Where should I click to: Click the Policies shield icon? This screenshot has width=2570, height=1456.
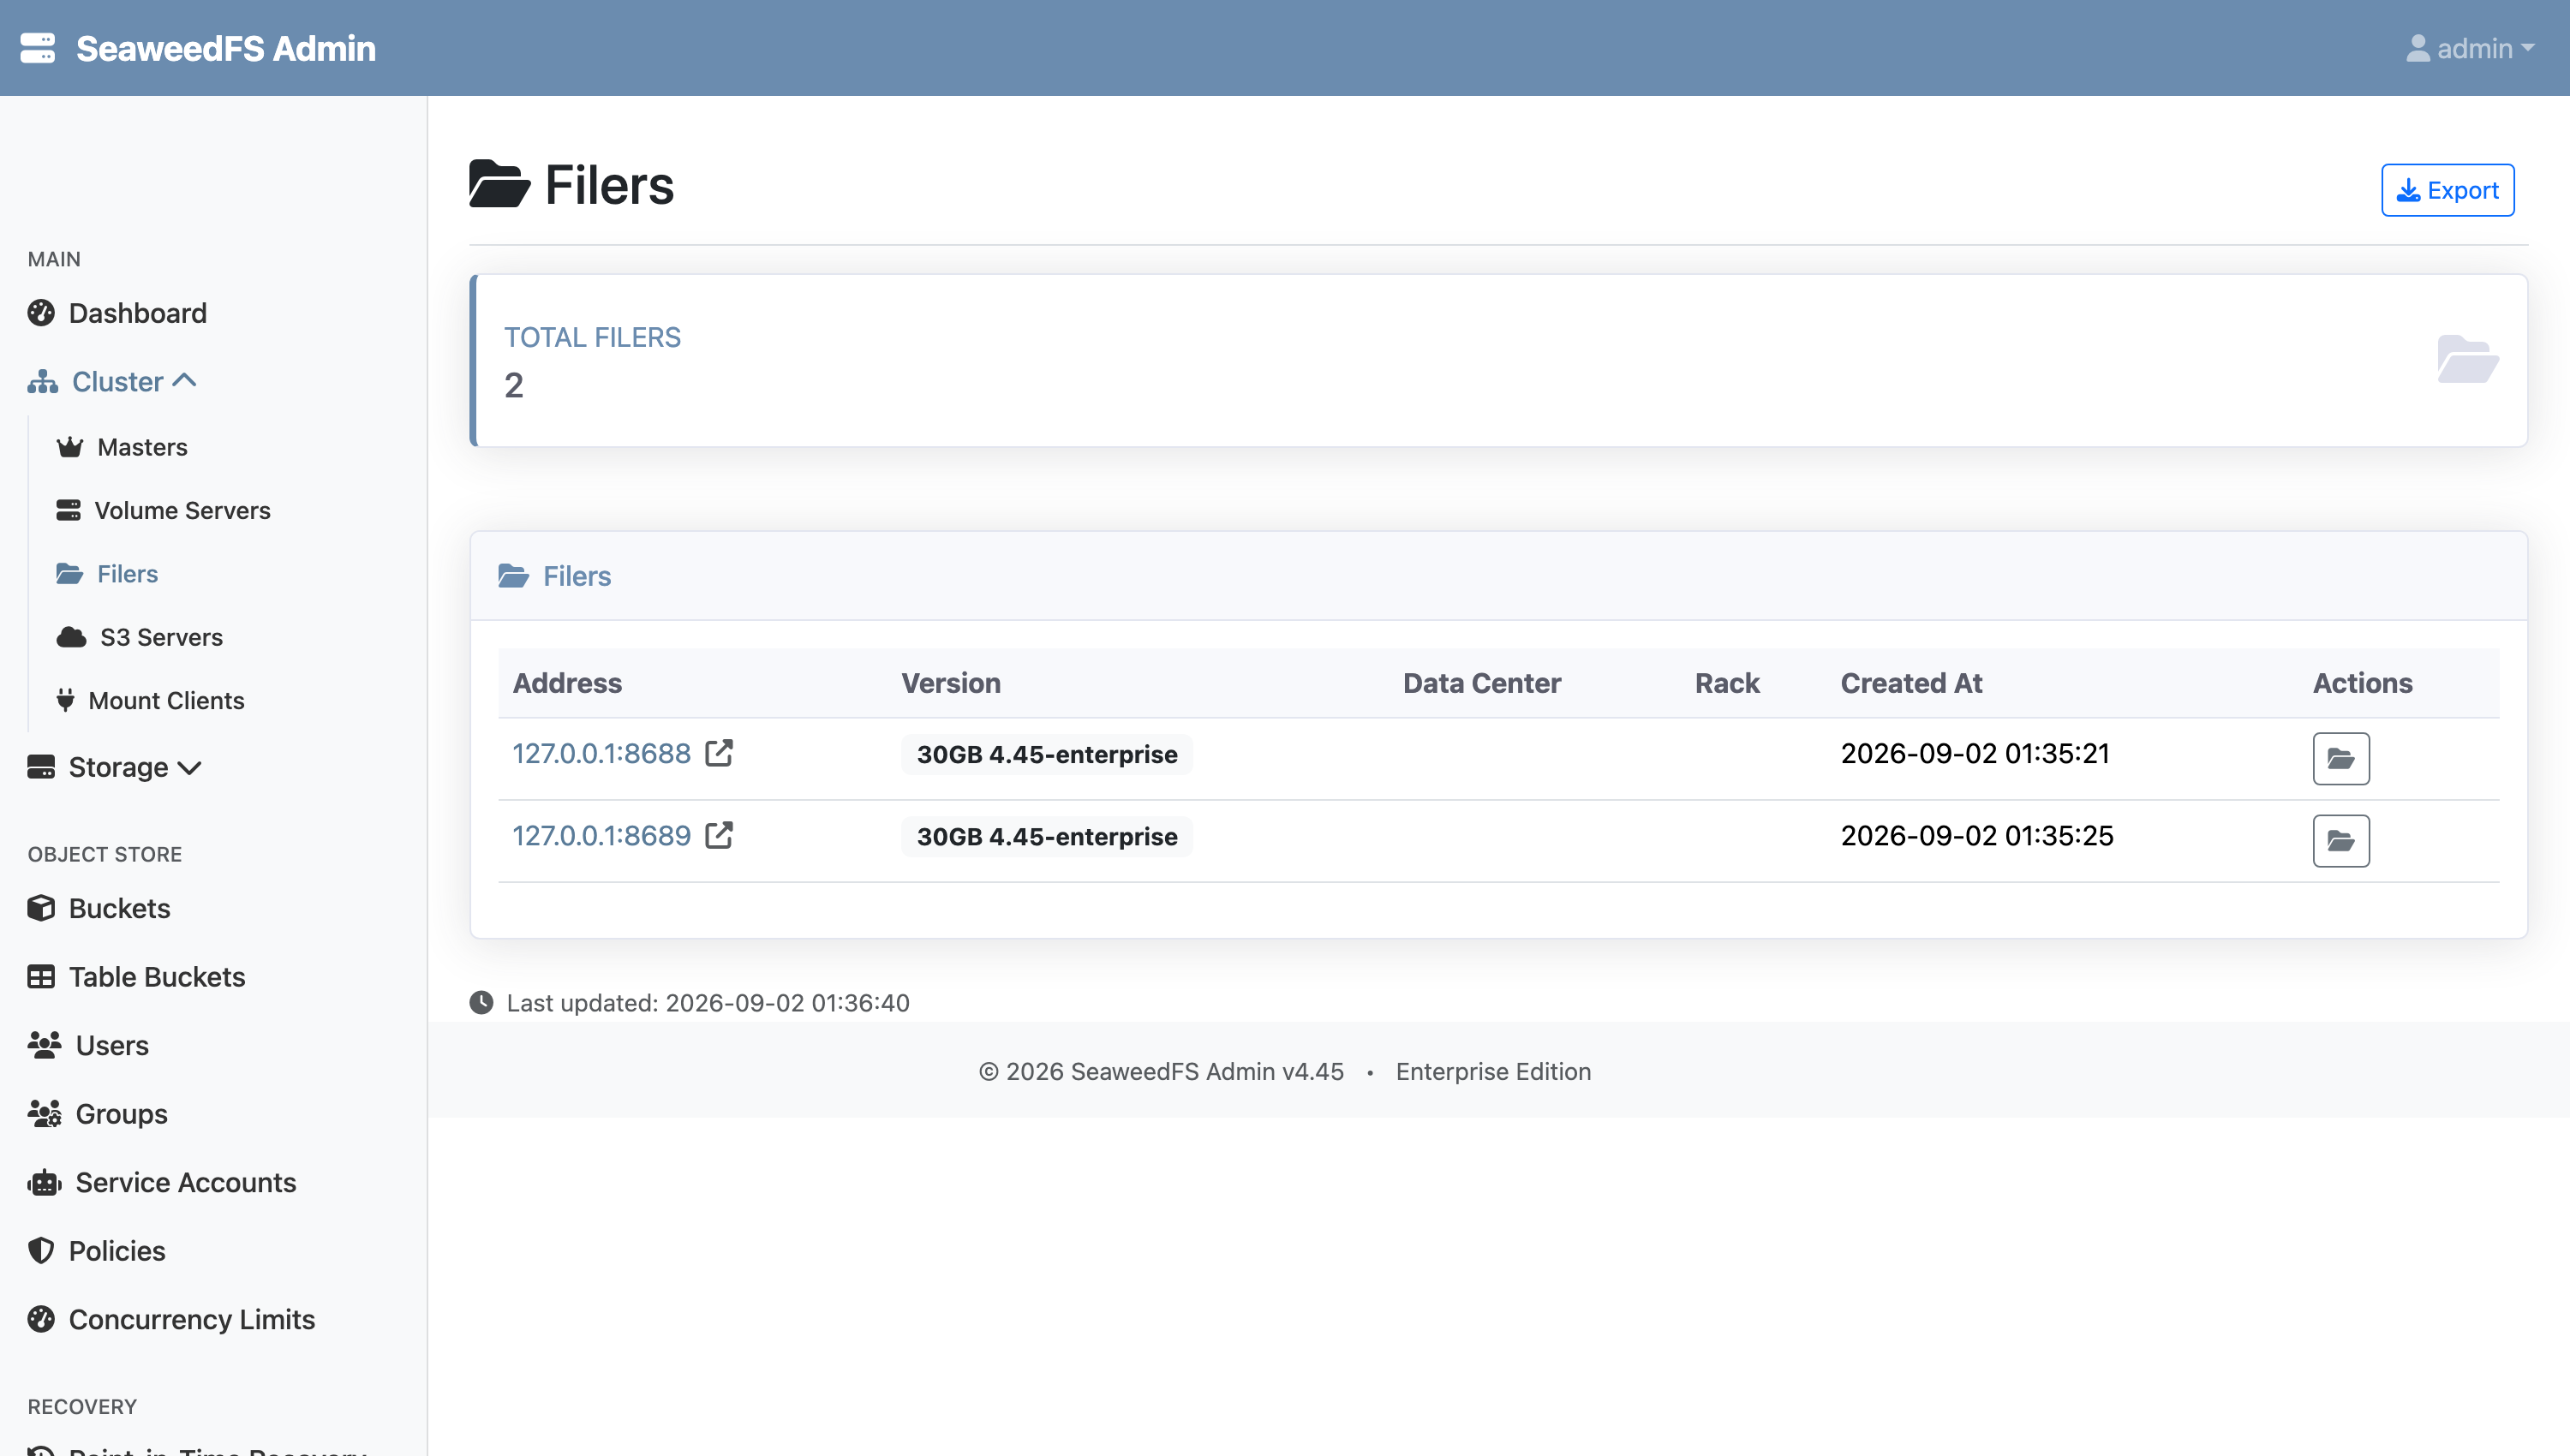41,1251
